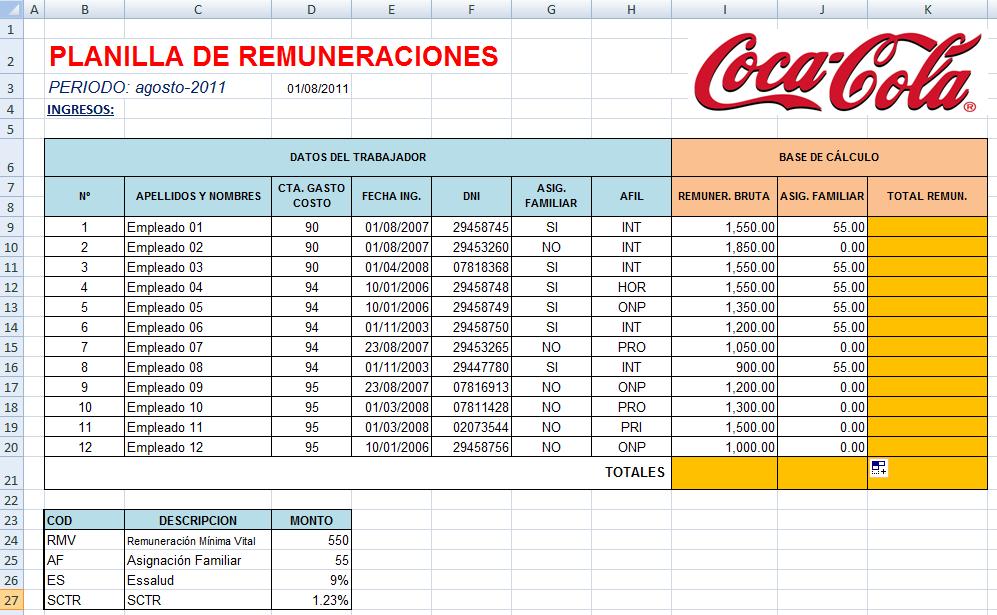Select the DATOS DEL TRABAJADOR header
Screen dimensions: 997x615
358,157
